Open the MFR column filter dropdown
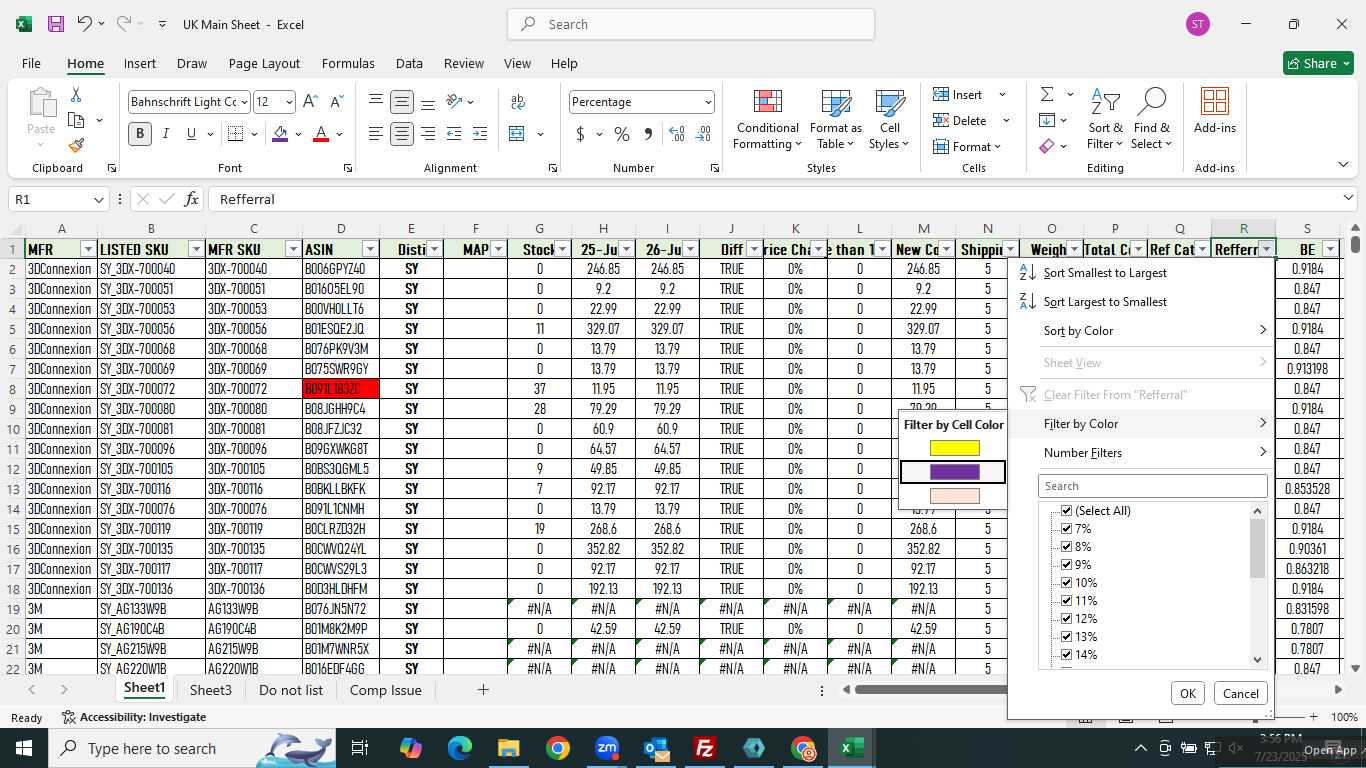The image size is (1366, 768). [x=88, y=249]
